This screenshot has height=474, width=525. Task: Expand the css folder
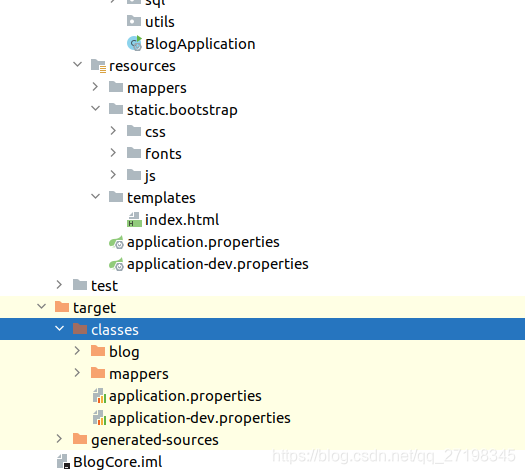(x=113, y=131)
